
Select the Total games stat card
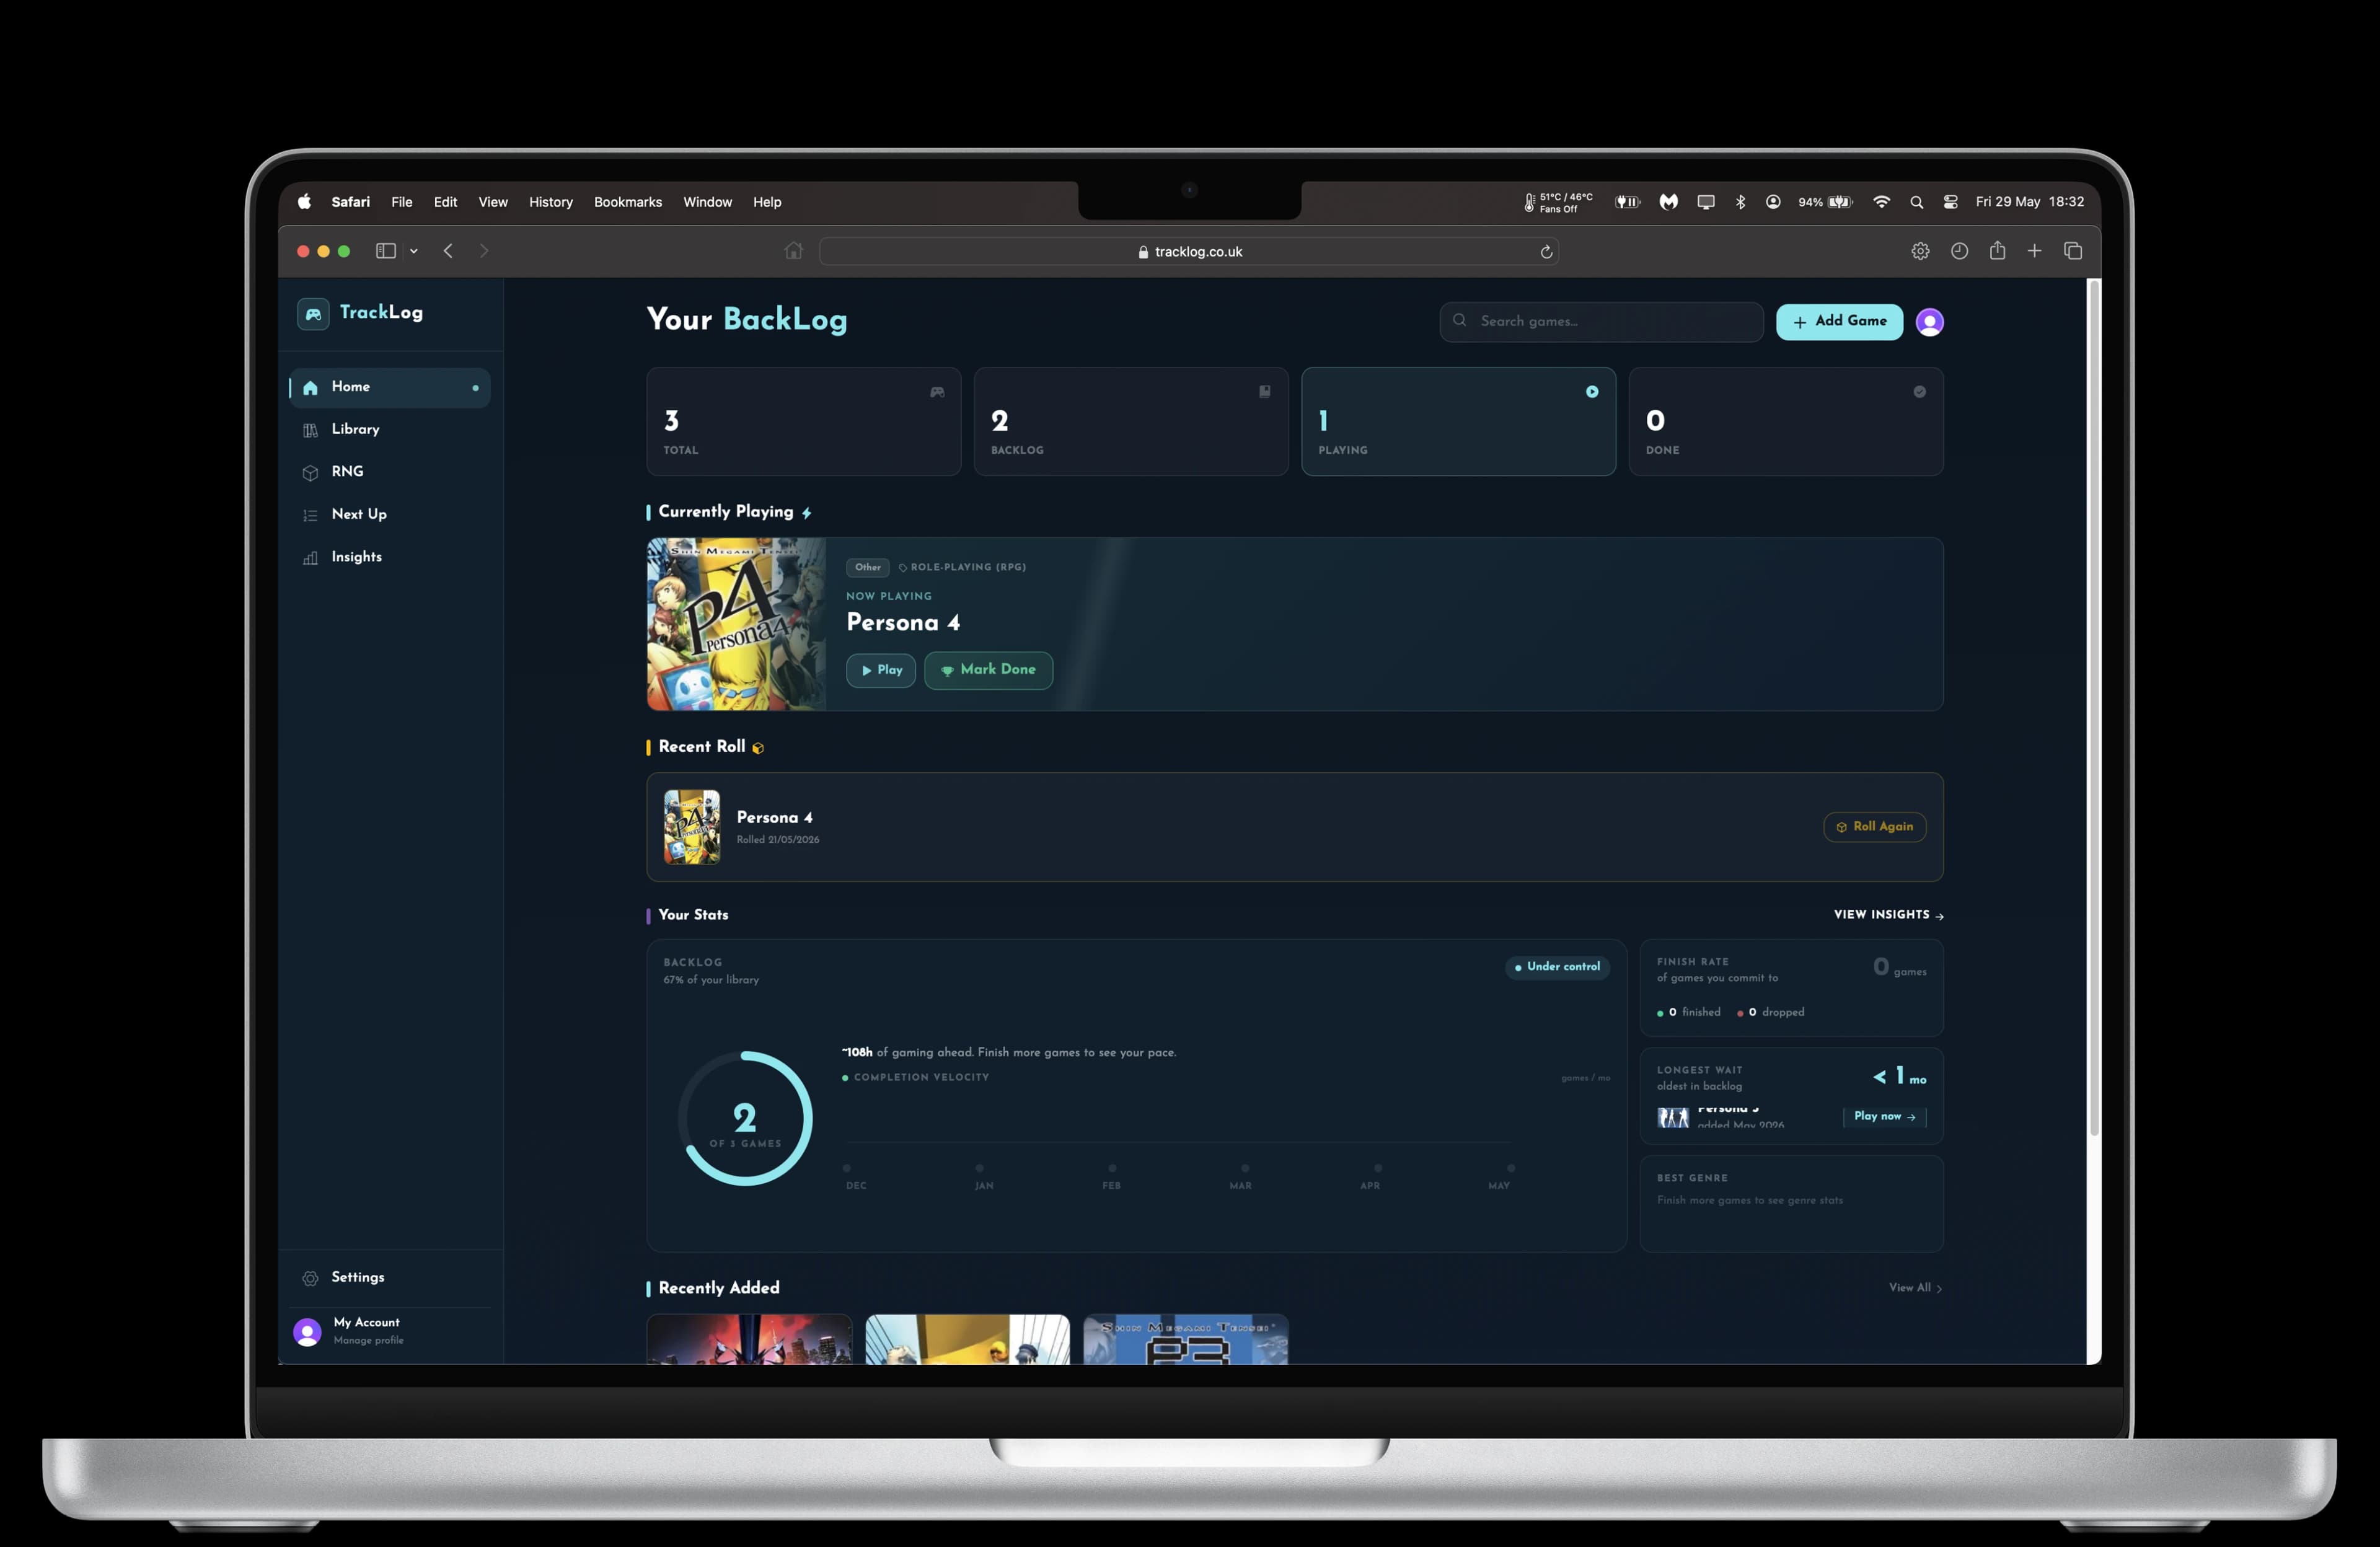coord(803,421)
